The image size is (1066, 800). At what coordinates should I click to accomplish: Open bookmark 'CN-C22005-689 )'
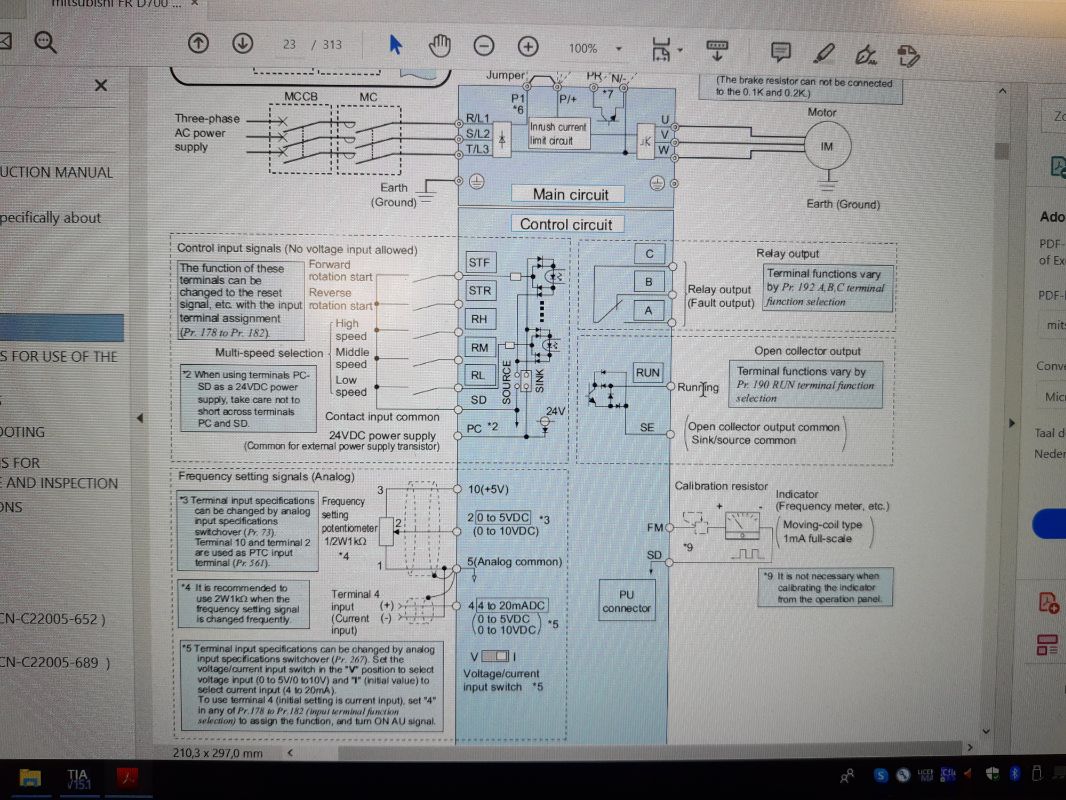click(x=55, y=662)
